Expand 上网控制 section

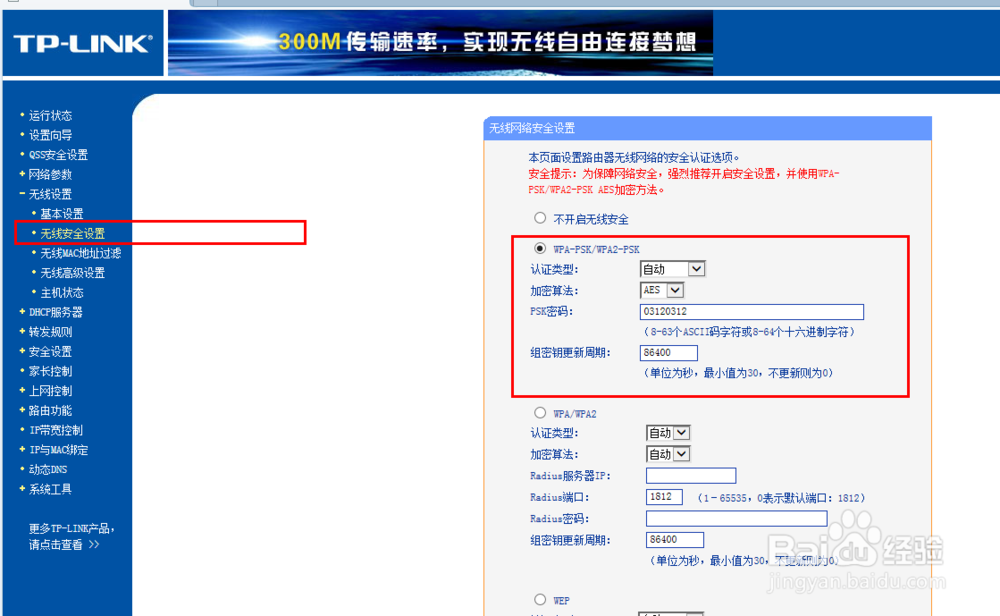tap(50, 391)
